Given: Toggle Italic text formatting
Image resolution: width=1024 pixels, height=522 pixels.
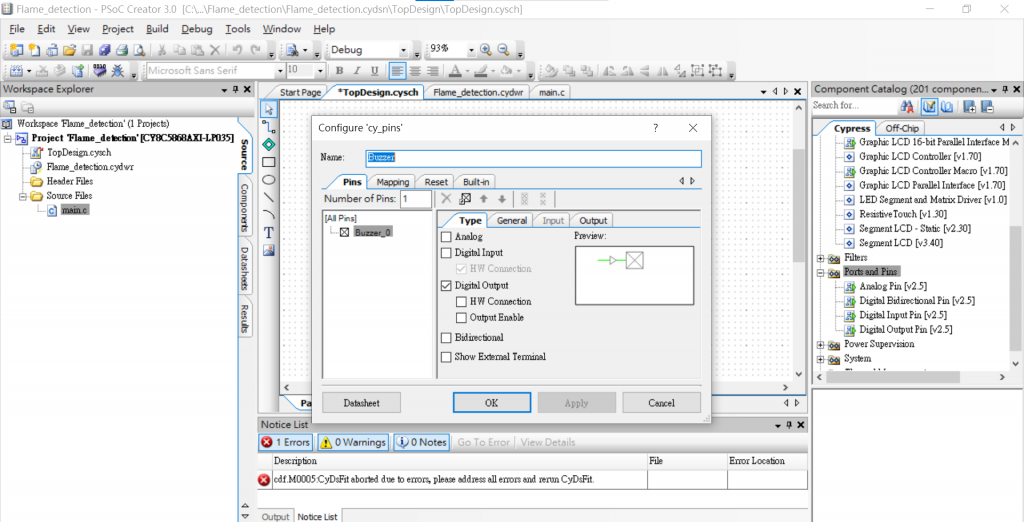Looking at the screenshot, I should 357,71.
